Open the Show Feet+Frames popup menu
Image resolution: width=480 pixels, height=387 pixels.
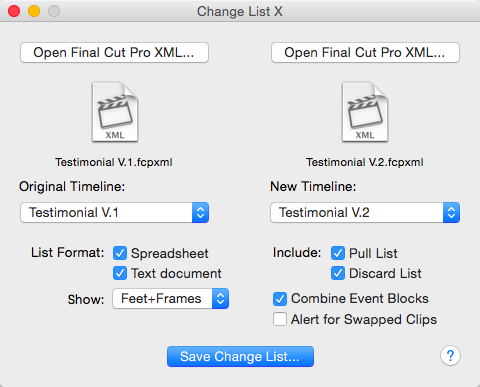(170, 299)
